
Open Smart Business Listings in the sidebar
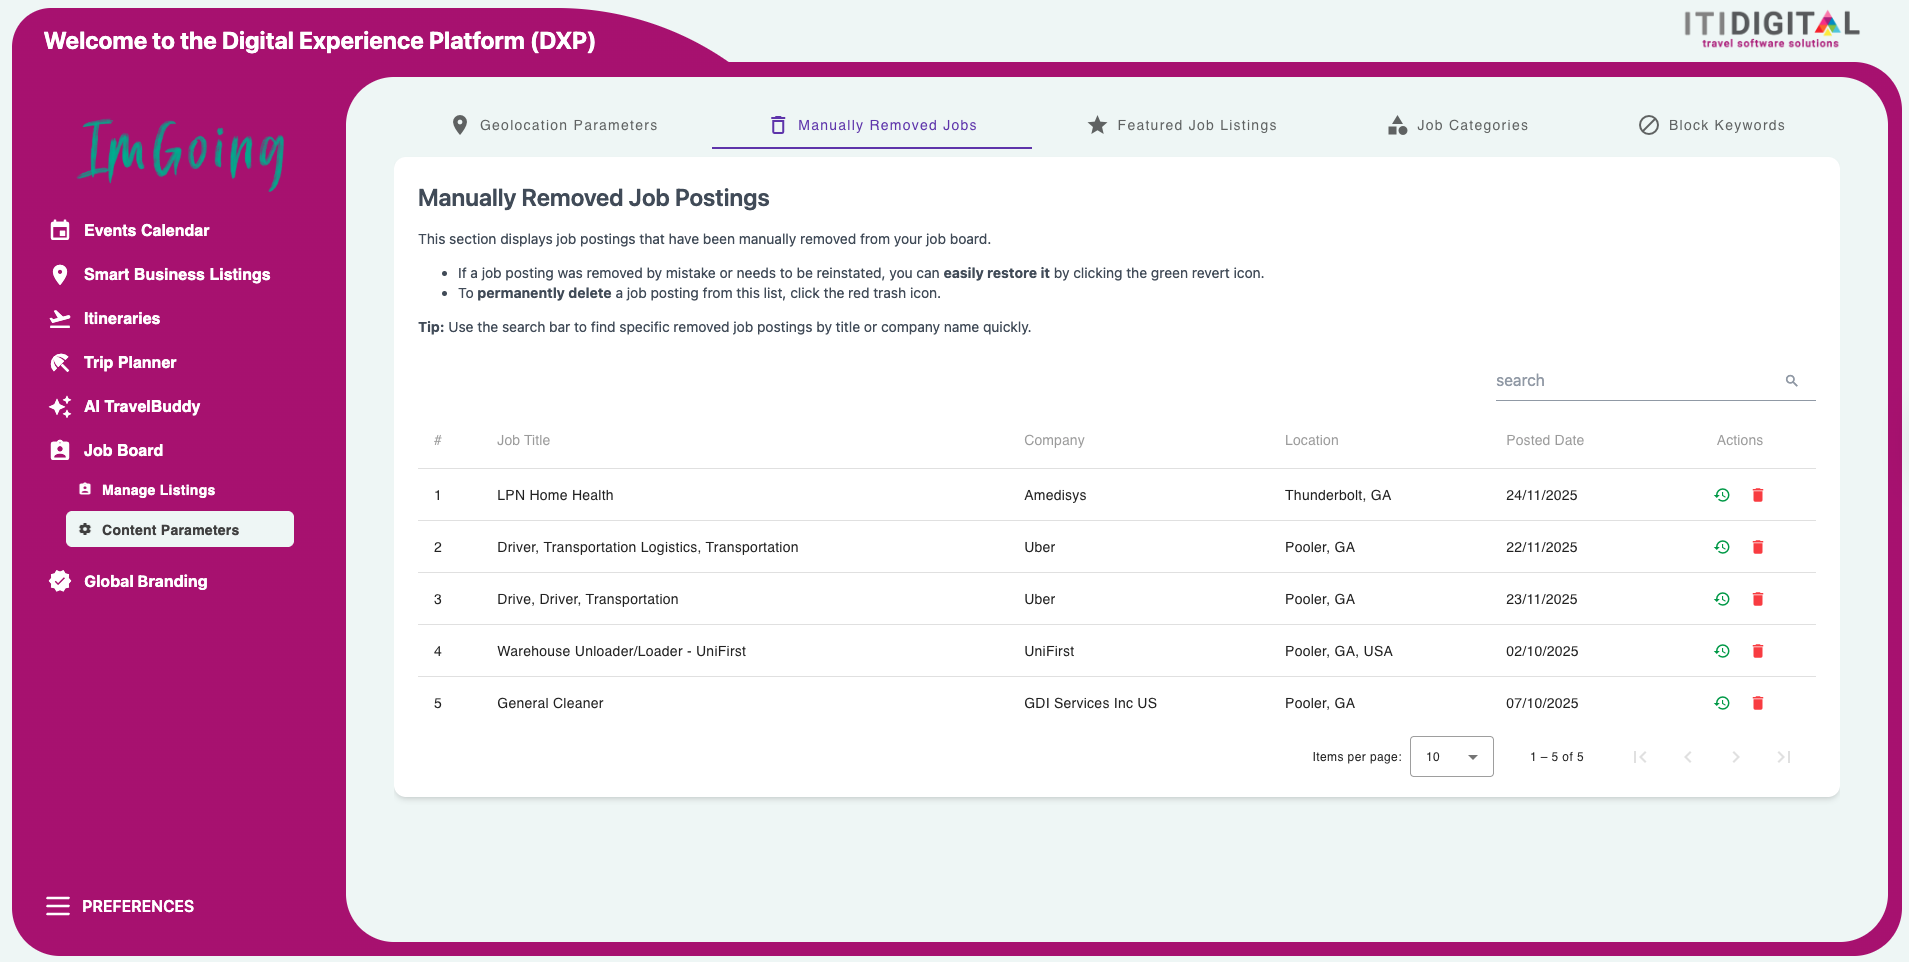(x=177, y=274)
